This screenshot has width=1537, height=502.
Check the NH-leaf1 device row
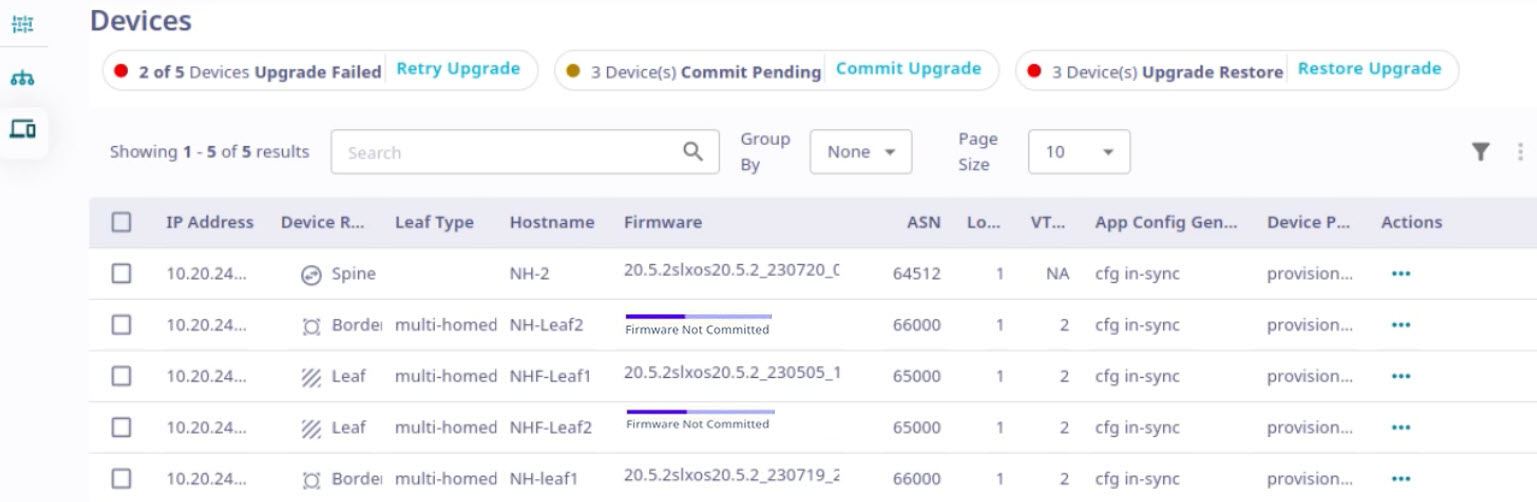tap(121, 478)
